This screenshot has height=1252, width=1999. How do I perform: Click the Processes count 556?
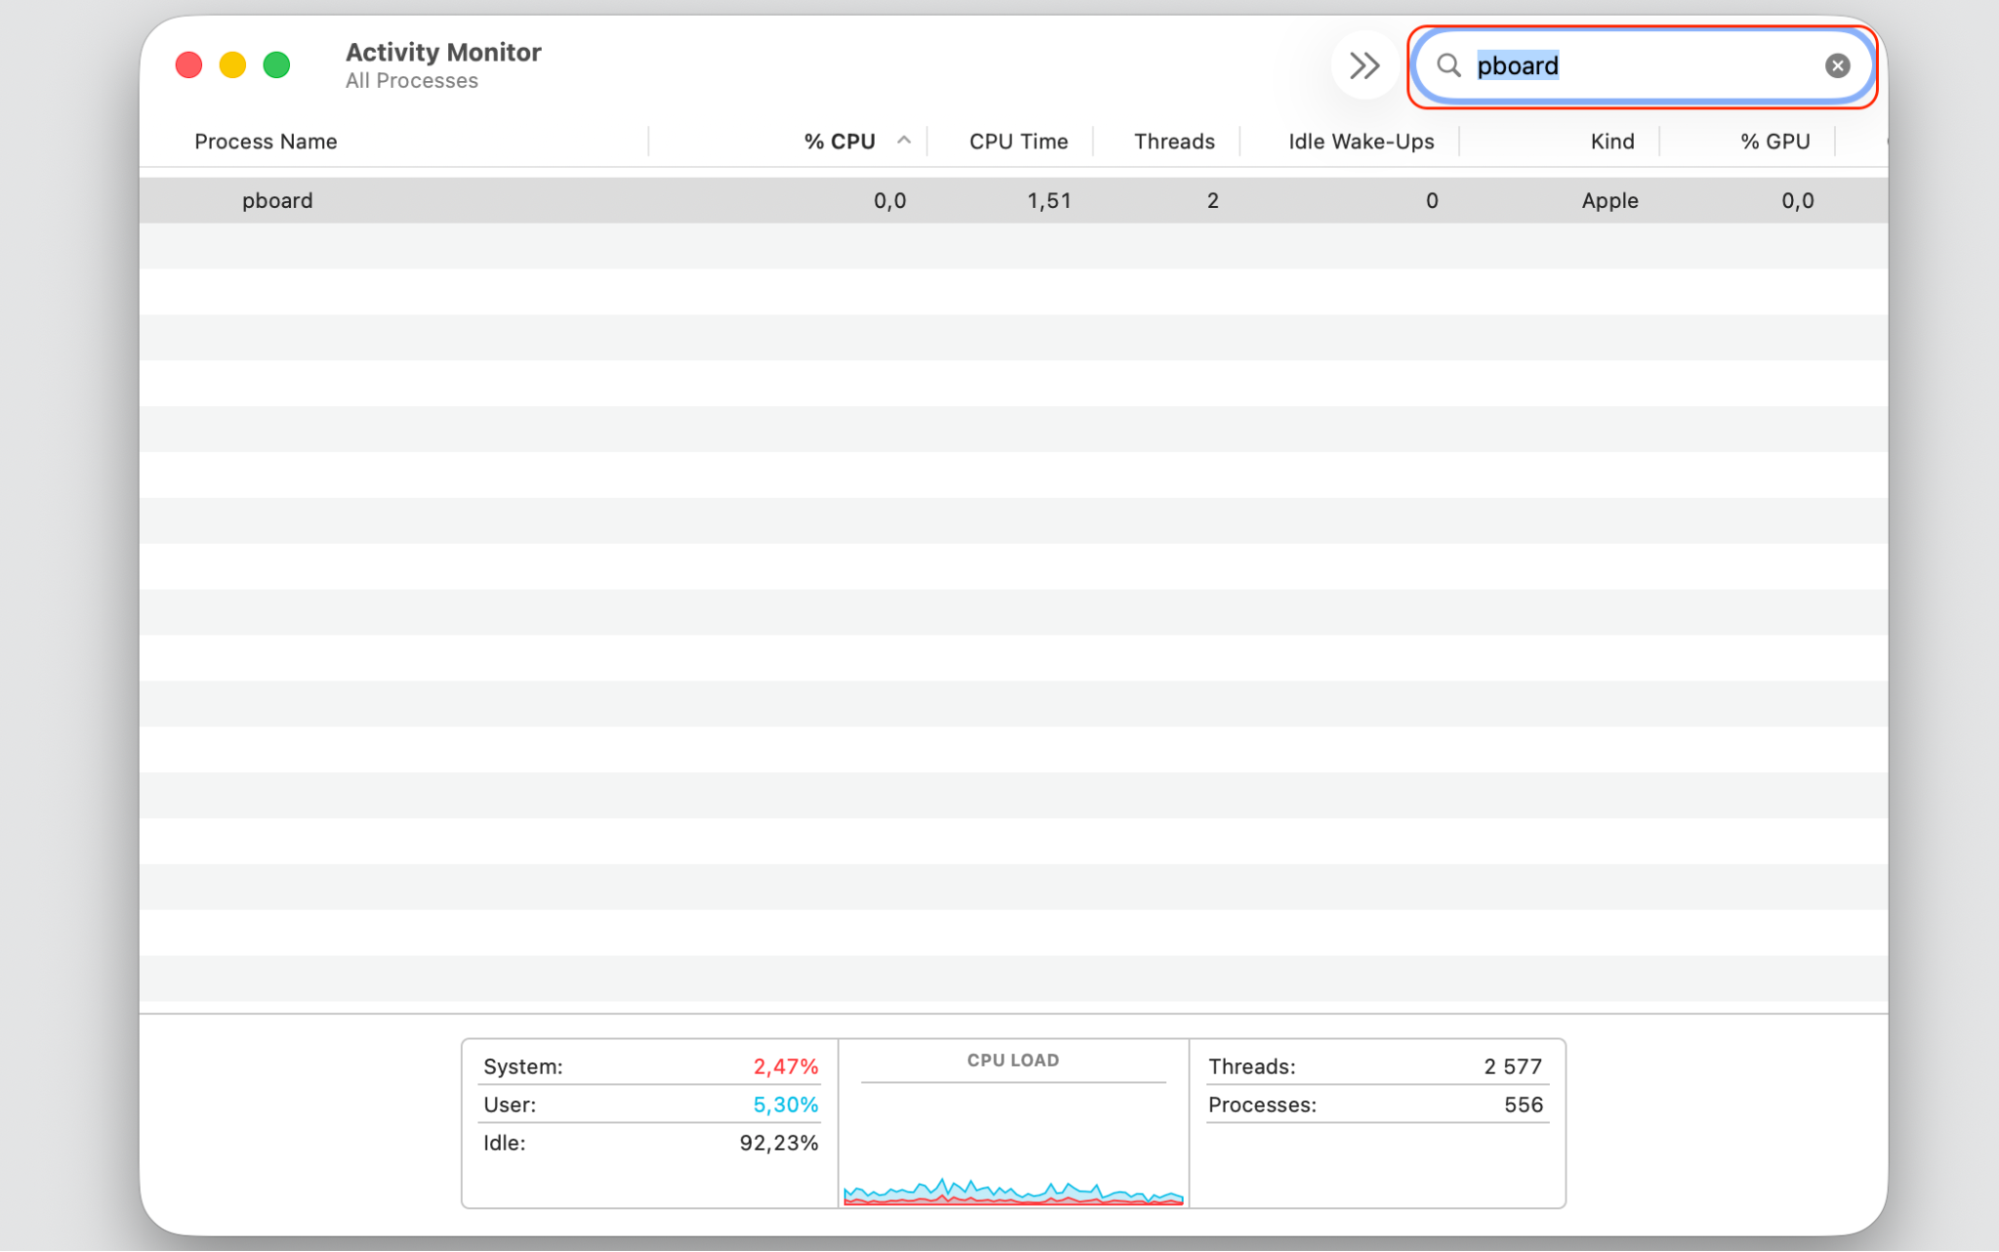coord(1523,1105)
